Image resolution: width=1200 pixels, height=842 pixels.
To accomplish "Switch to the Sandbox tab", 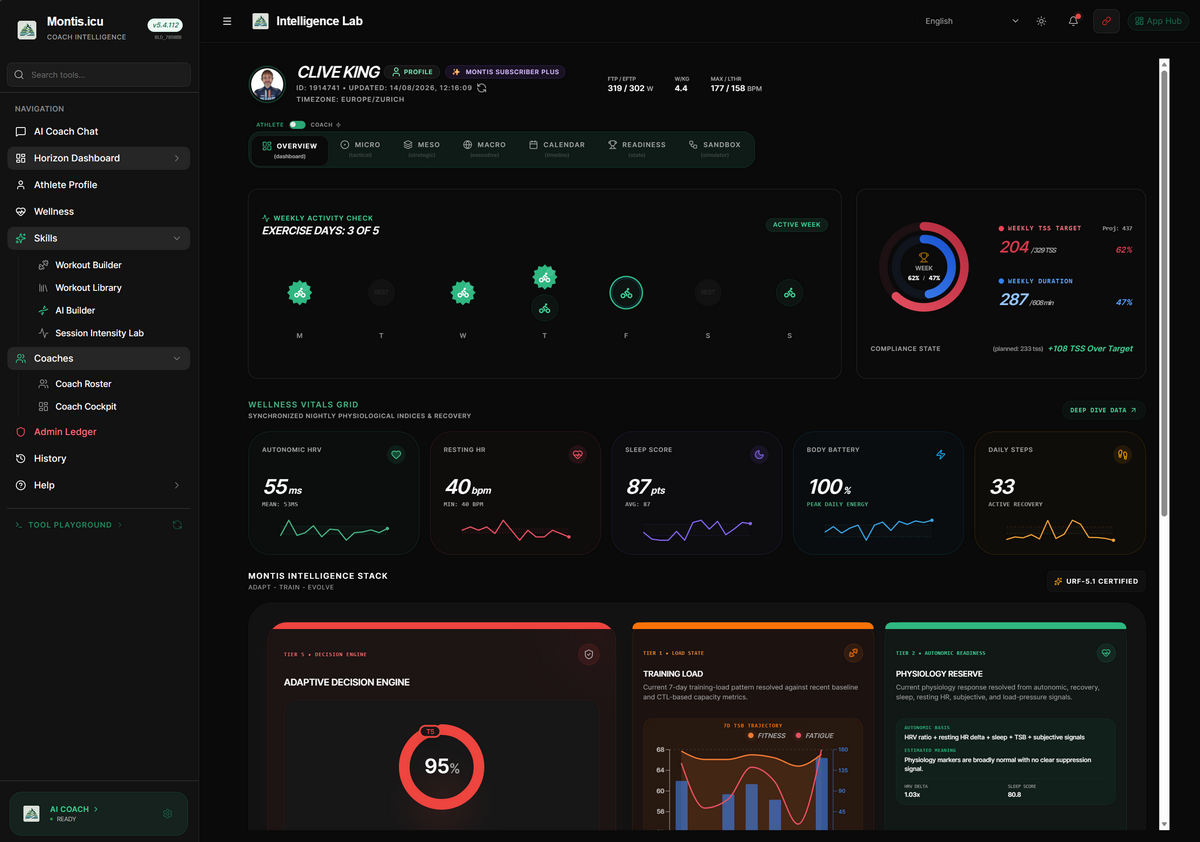I will click(x=714, y=149).
